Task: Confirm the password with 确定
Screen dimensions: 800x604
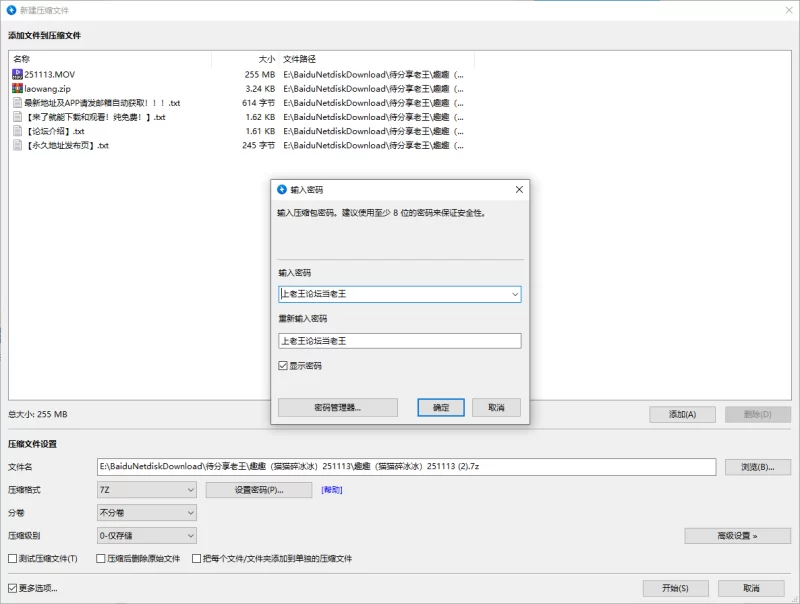Action: point(441,407)
